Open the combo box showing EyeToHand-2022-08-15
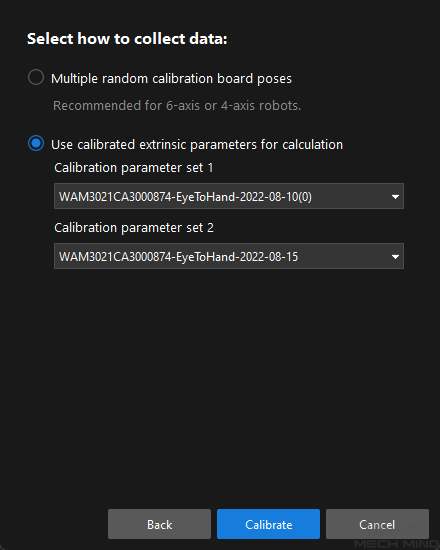Screen dimensions: 440x550 click(229, 256)
